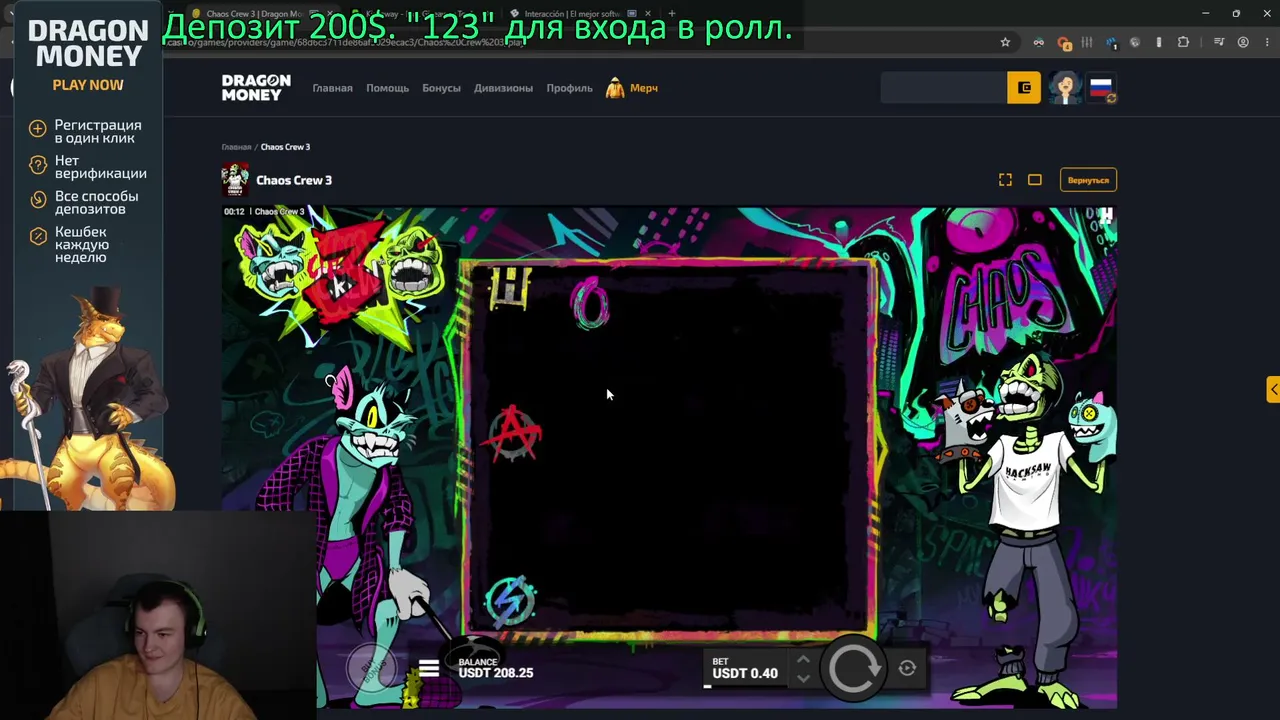Image resolution: width=1280 pixels, height=720 pixels.
Task: Open the Дивизионы menu item
Action: tap(503, 88)
